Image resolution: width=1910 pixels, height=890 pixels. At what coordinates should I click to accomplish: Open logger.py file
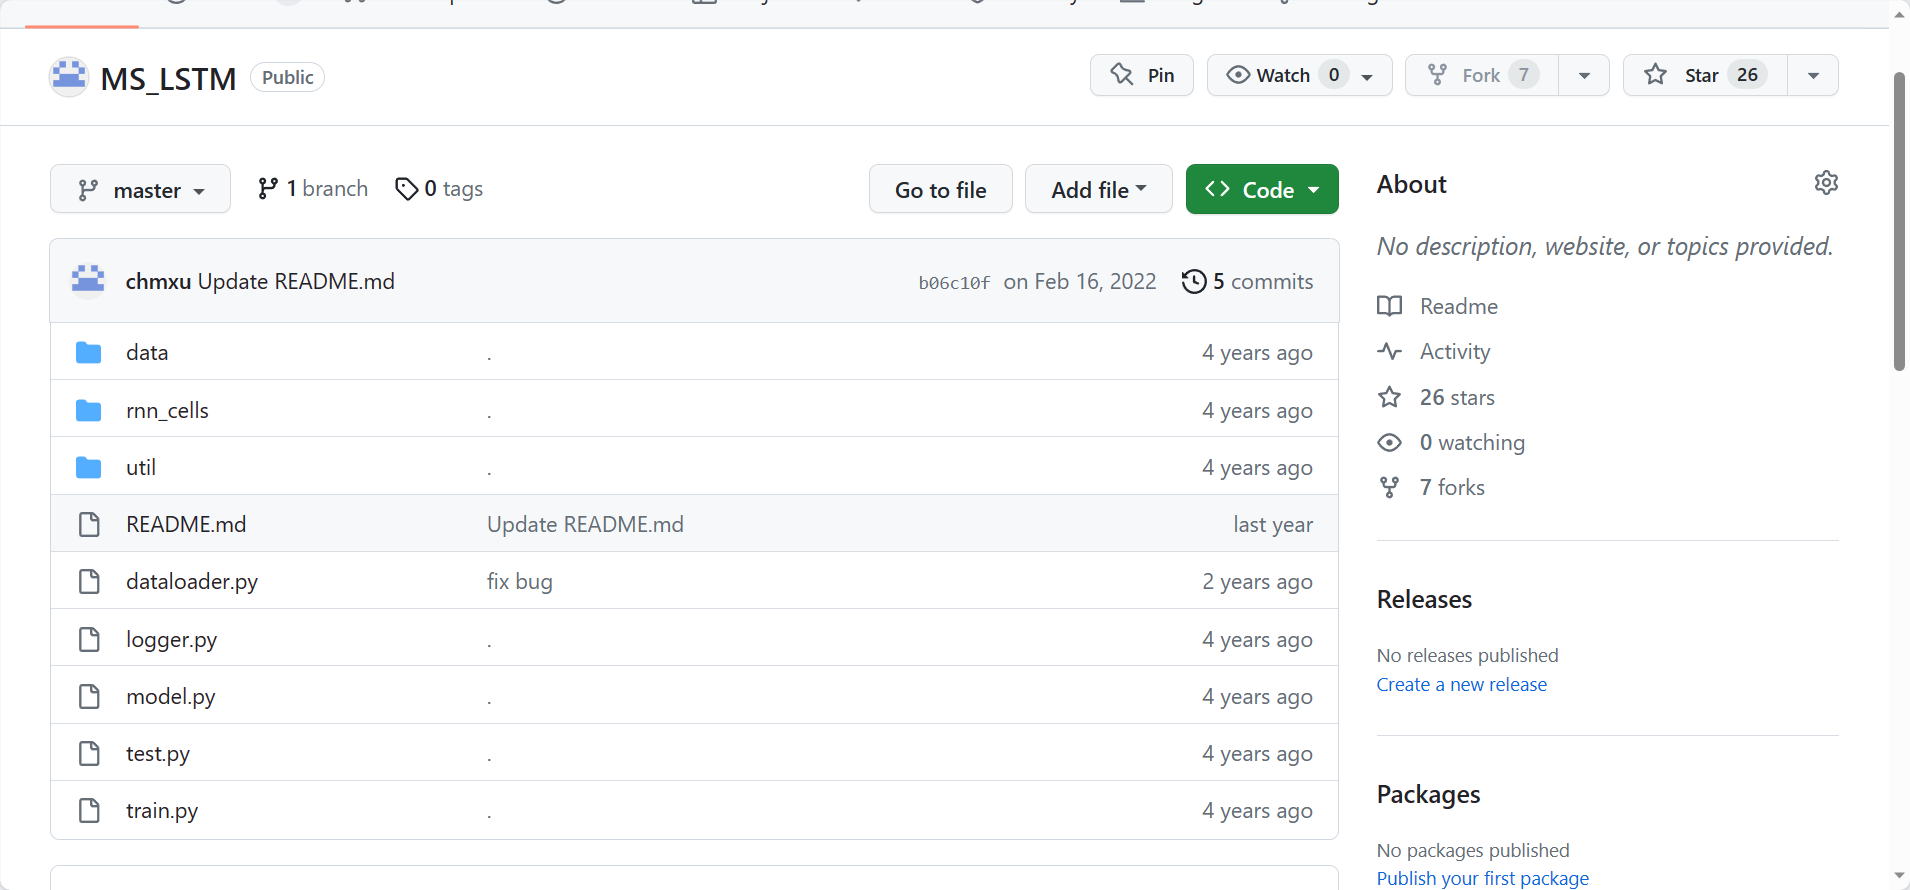(x=171, y=640)
